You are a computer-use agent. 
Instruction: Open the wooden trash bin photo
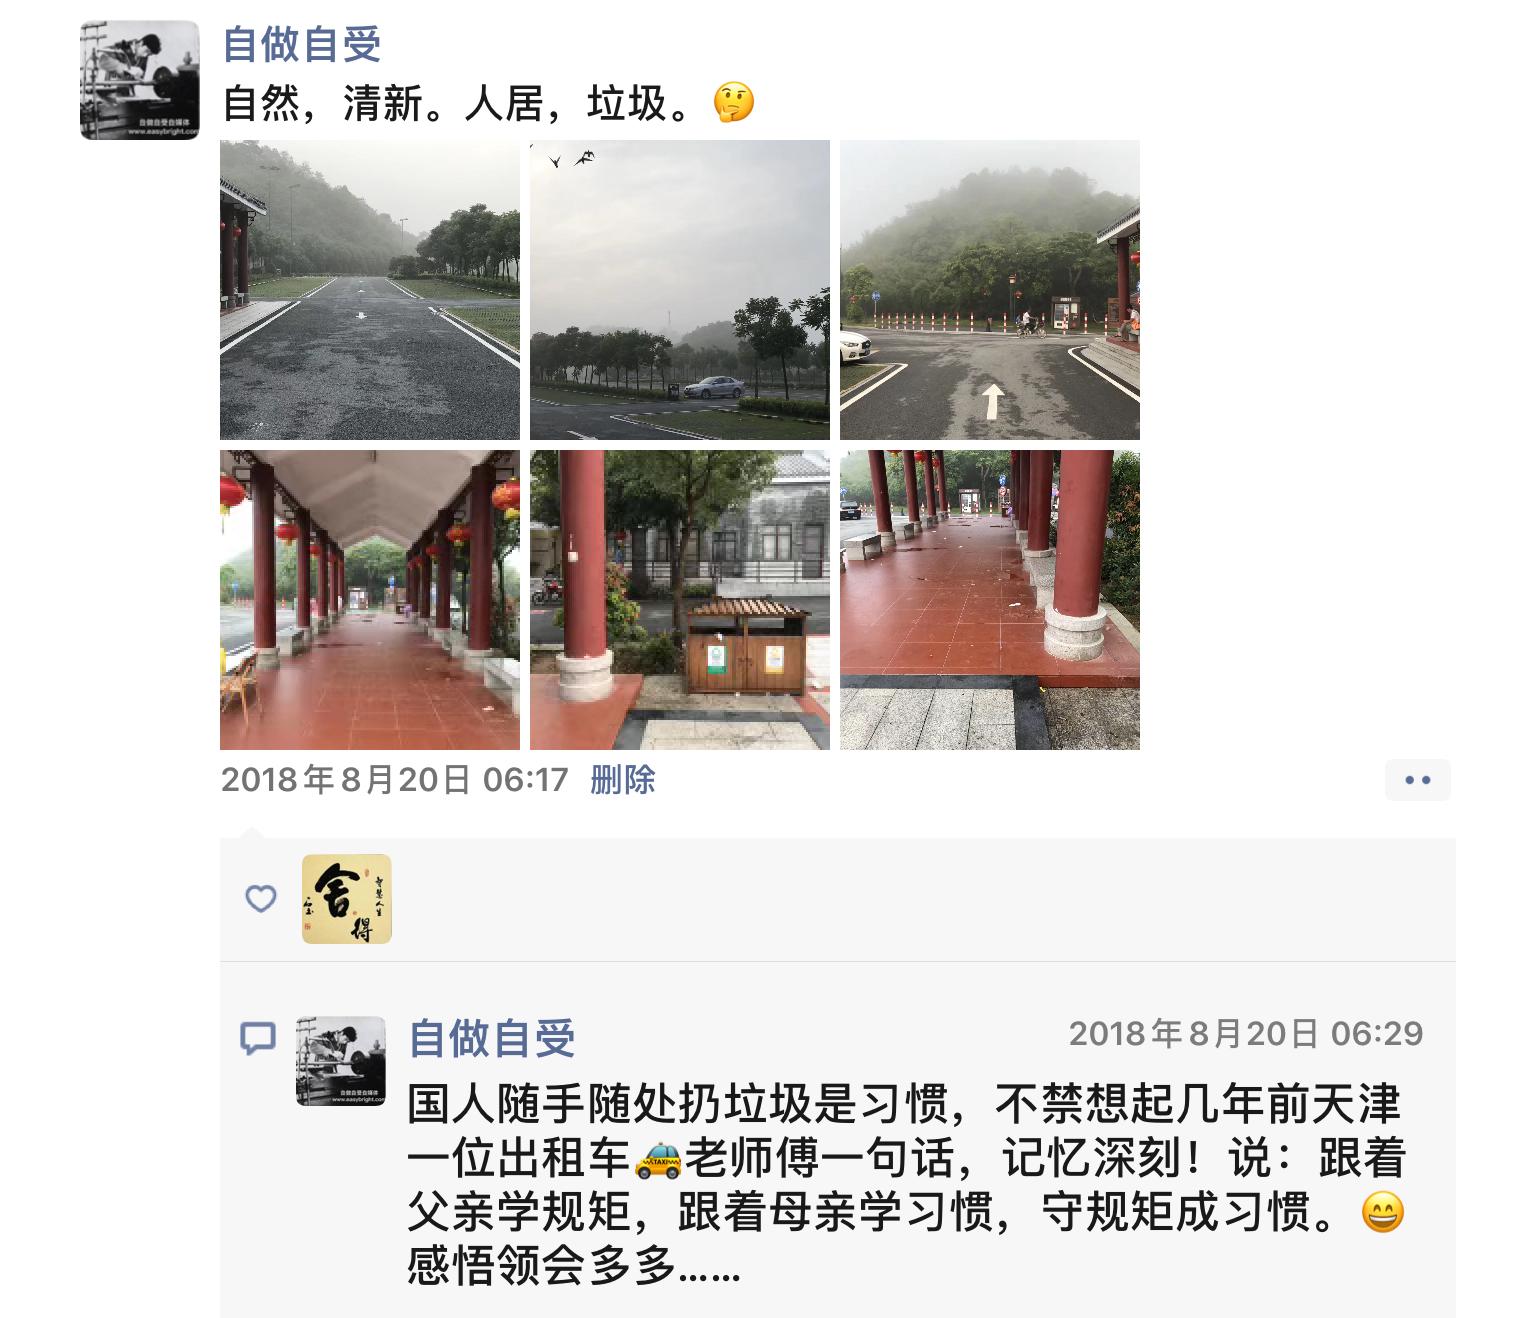[x=680, y=600]
